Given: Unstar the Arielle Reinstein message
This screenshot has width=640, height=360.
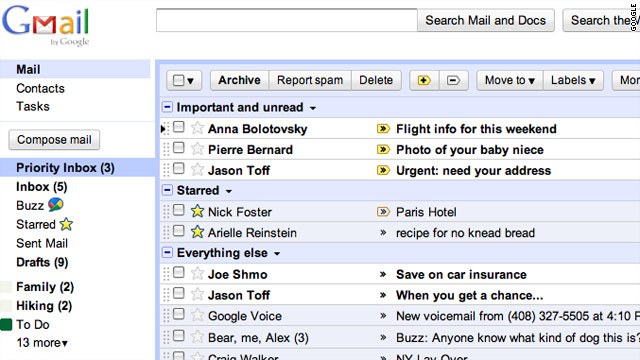Looking at the screenshot, I should (x=198, y=232).
